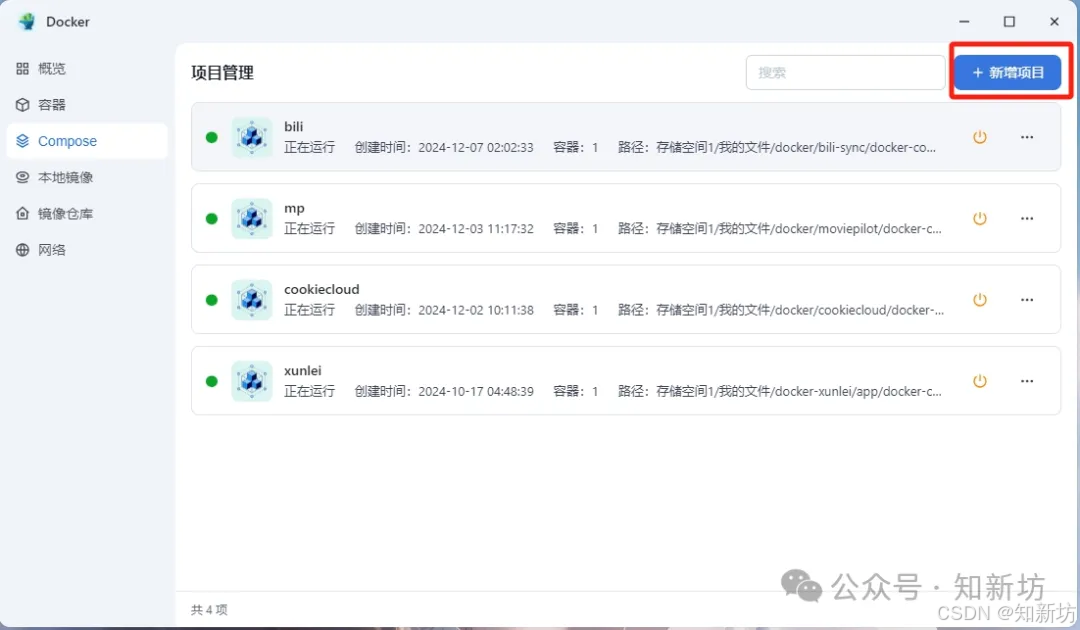Stop the bili project with power icon

tap(979, 137)
